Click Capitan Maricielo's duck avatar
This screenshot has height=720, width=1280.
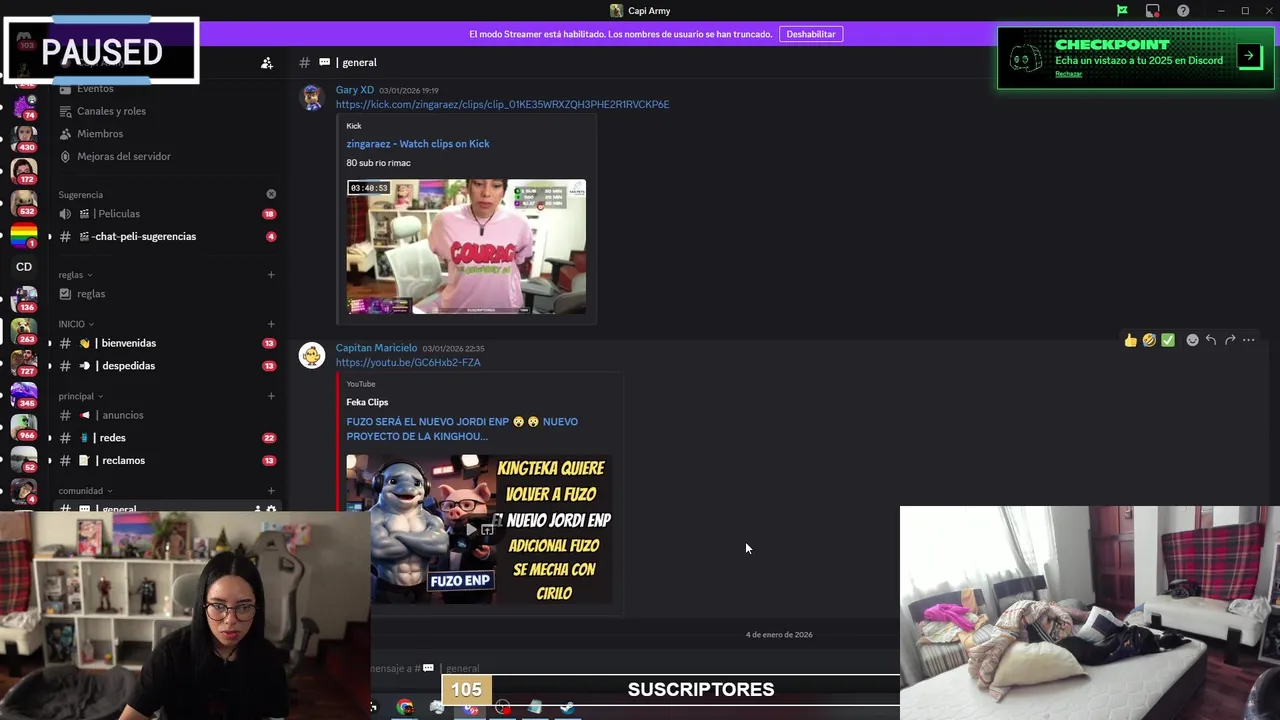click(x=313, y=355)
